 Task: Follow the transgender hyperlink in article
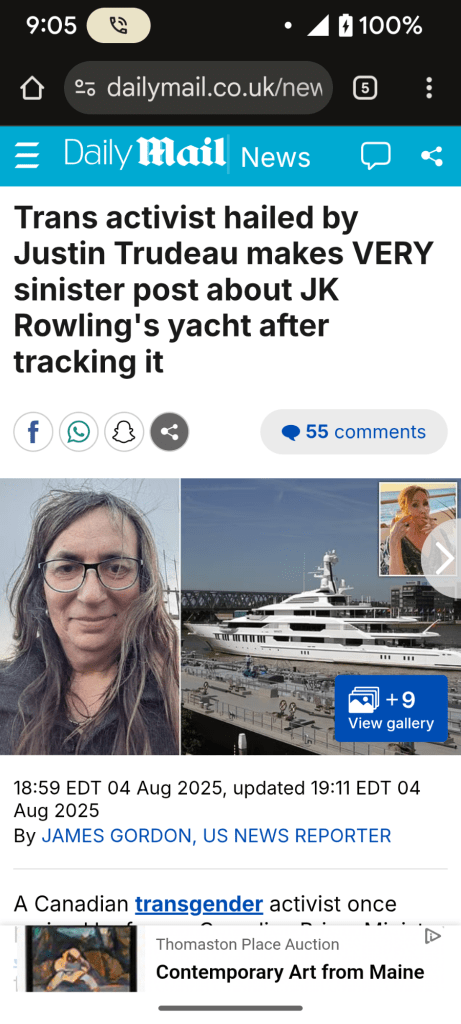pyautogui.click(x=199, y=904)
